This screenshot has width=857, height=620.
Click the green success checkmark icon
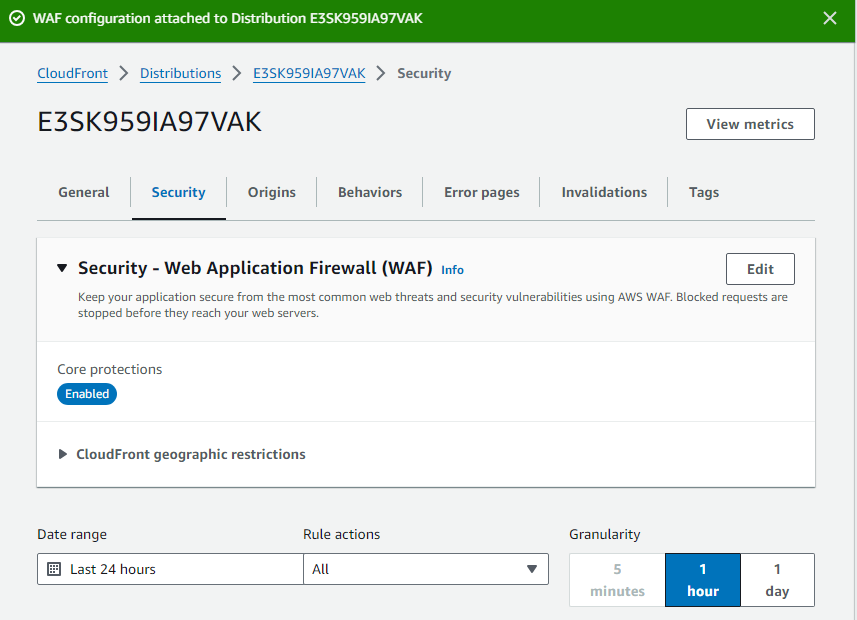[17, 19]
